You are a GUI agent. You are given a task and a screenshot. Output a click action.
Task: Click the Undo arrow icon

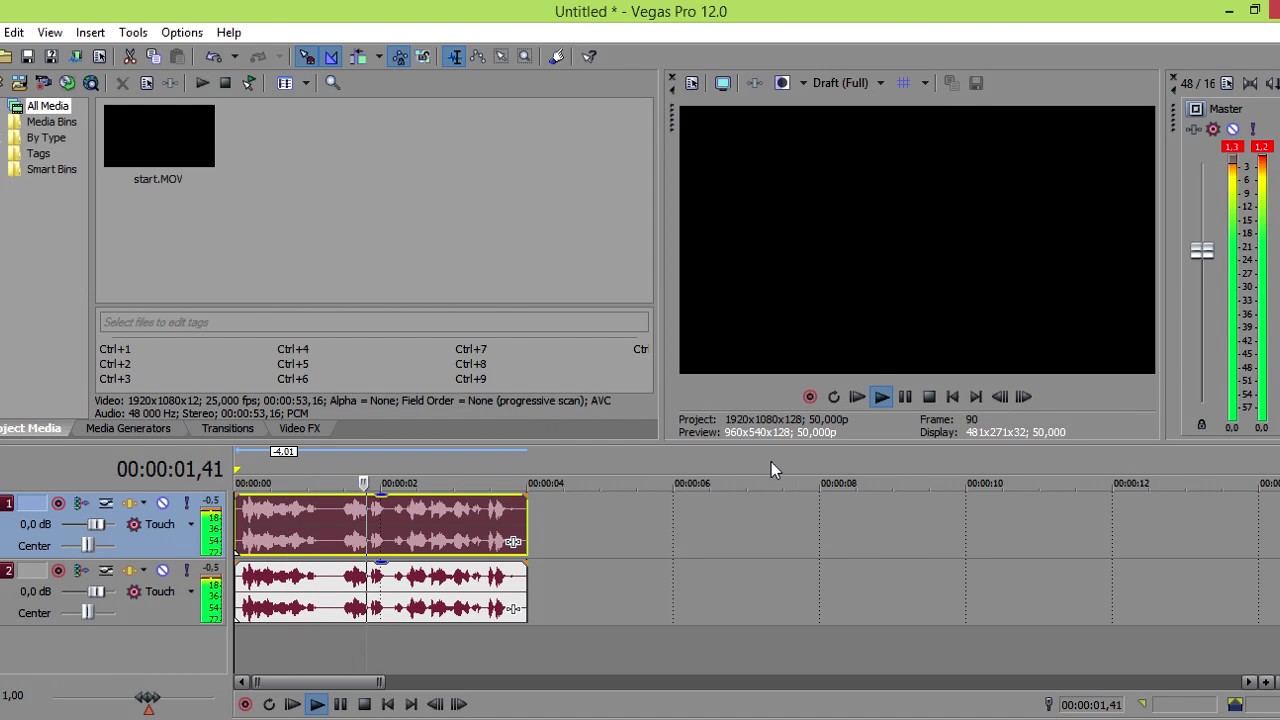(213, 57)
